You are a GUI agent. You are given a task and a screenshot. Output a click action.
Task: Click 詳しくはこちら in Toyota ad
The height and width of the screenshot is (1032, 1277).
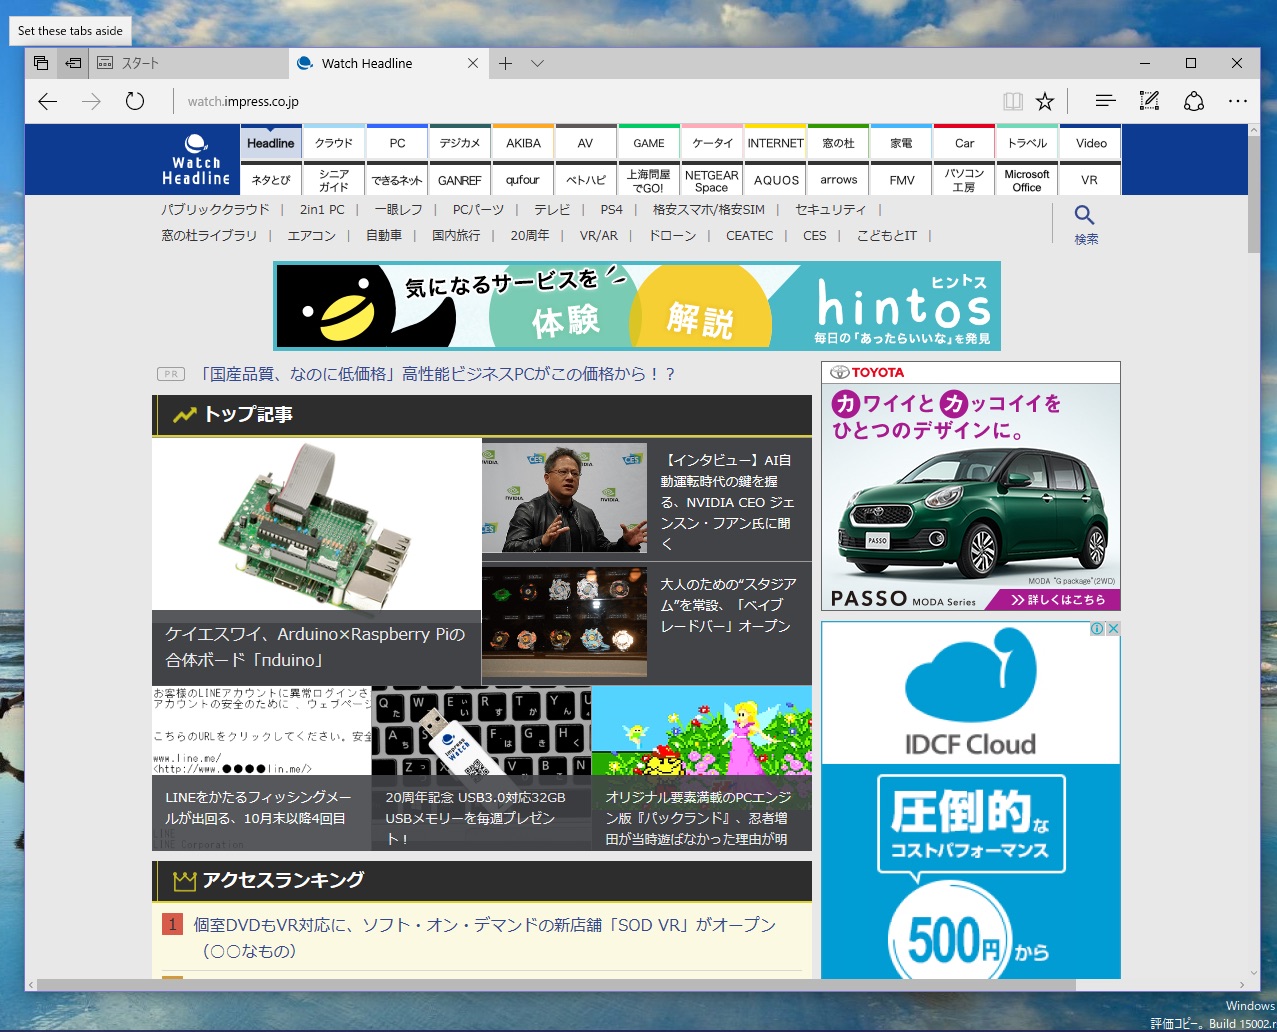[1058, 599]
